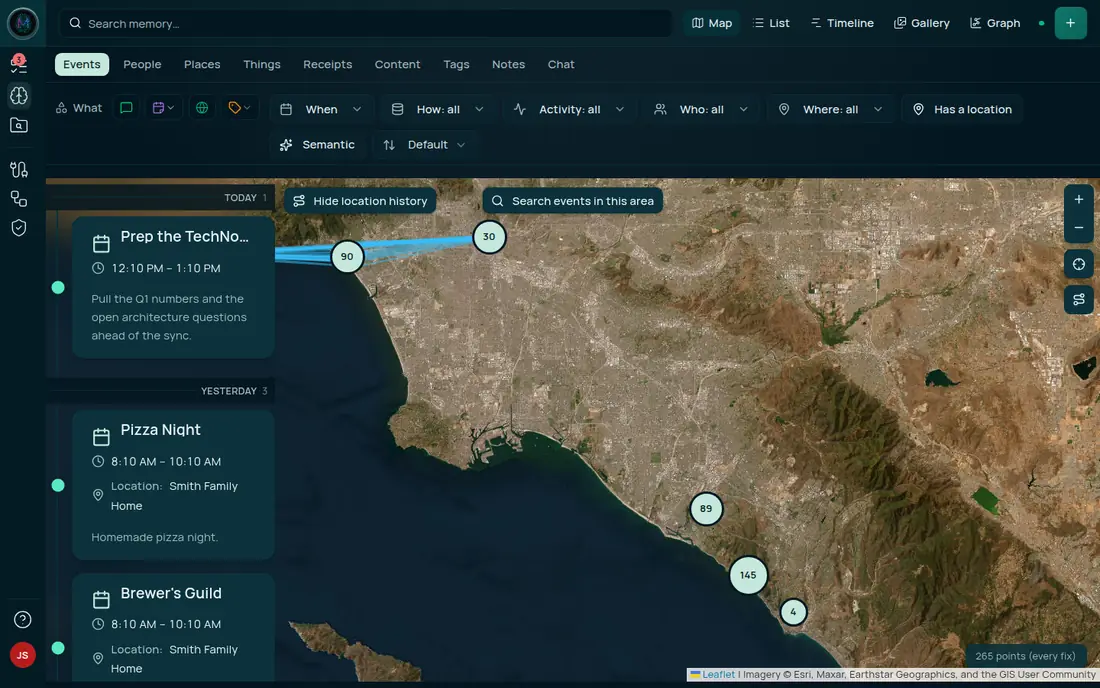Open the Where: all dropdown
Viewport: 1100px width, 688px height.
831,109
